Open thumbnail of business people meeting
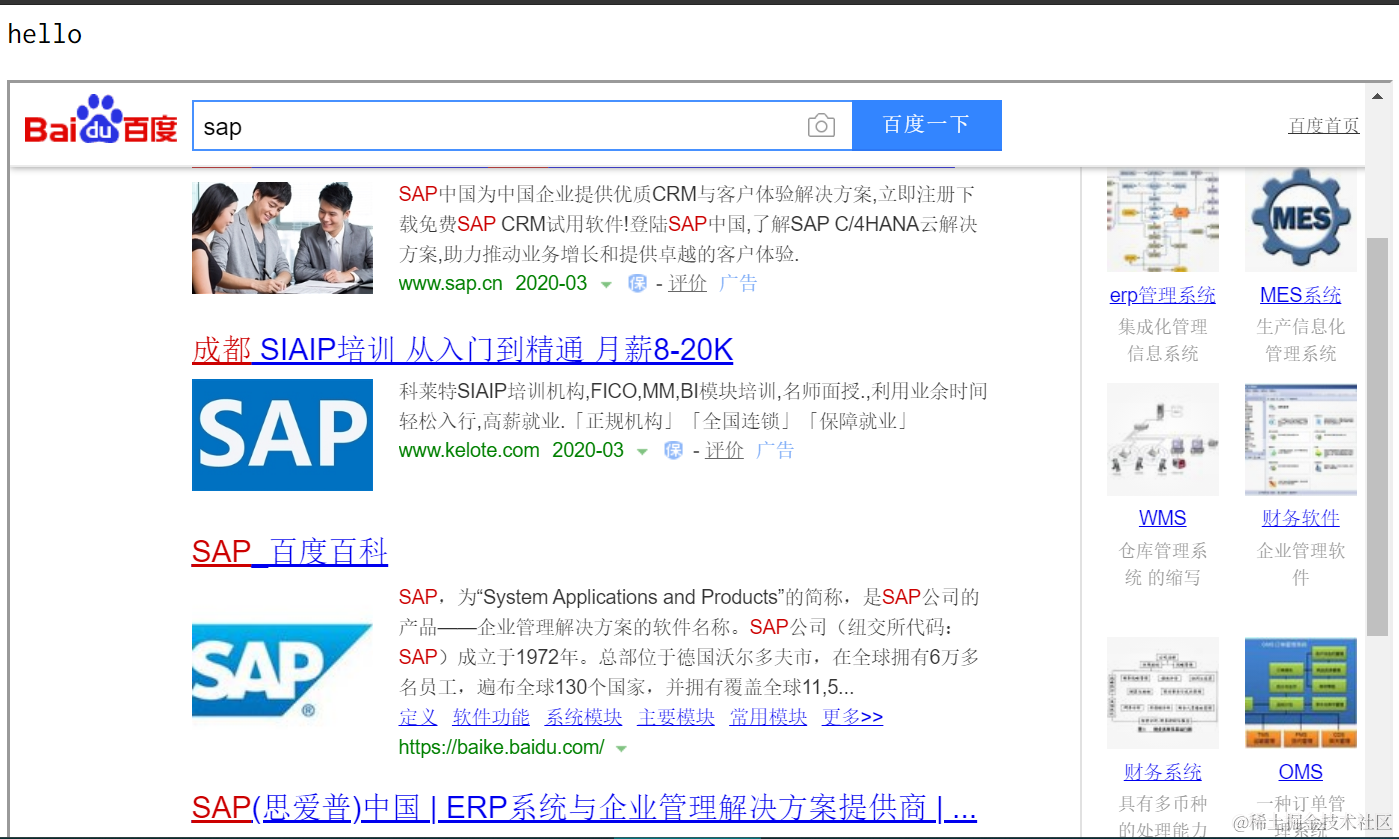Screen dimensions: 1399x839 point(282,237)
